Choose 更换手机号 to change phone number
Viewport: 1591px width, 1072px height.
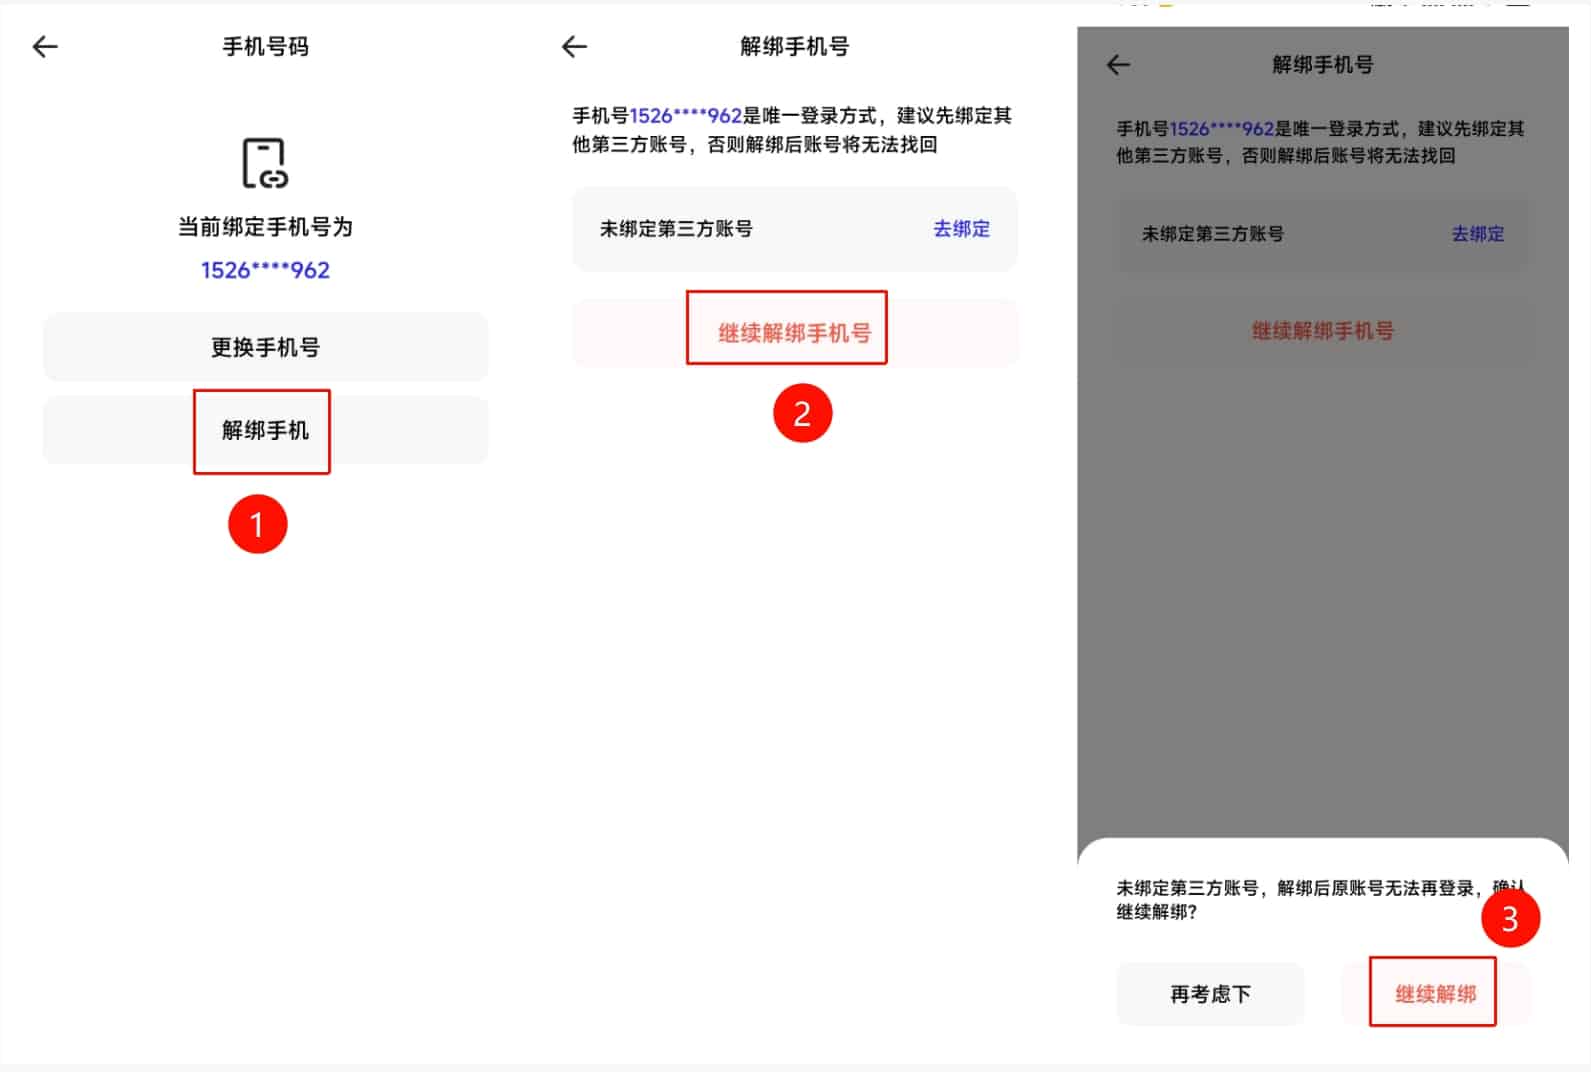pyautogui.click(x=265, y=348)
